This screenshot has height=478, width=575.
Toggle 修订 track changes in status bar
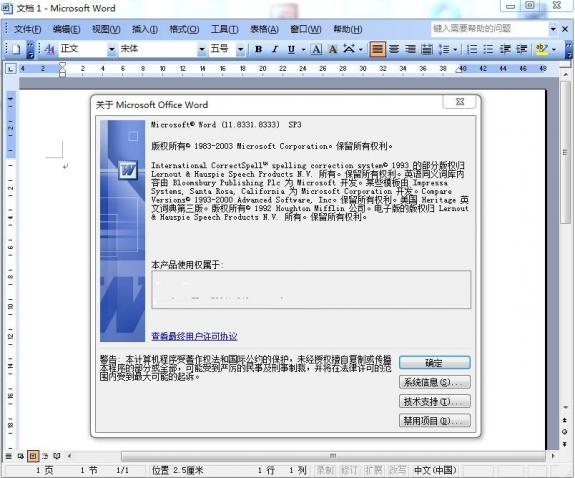coord(349,470)
